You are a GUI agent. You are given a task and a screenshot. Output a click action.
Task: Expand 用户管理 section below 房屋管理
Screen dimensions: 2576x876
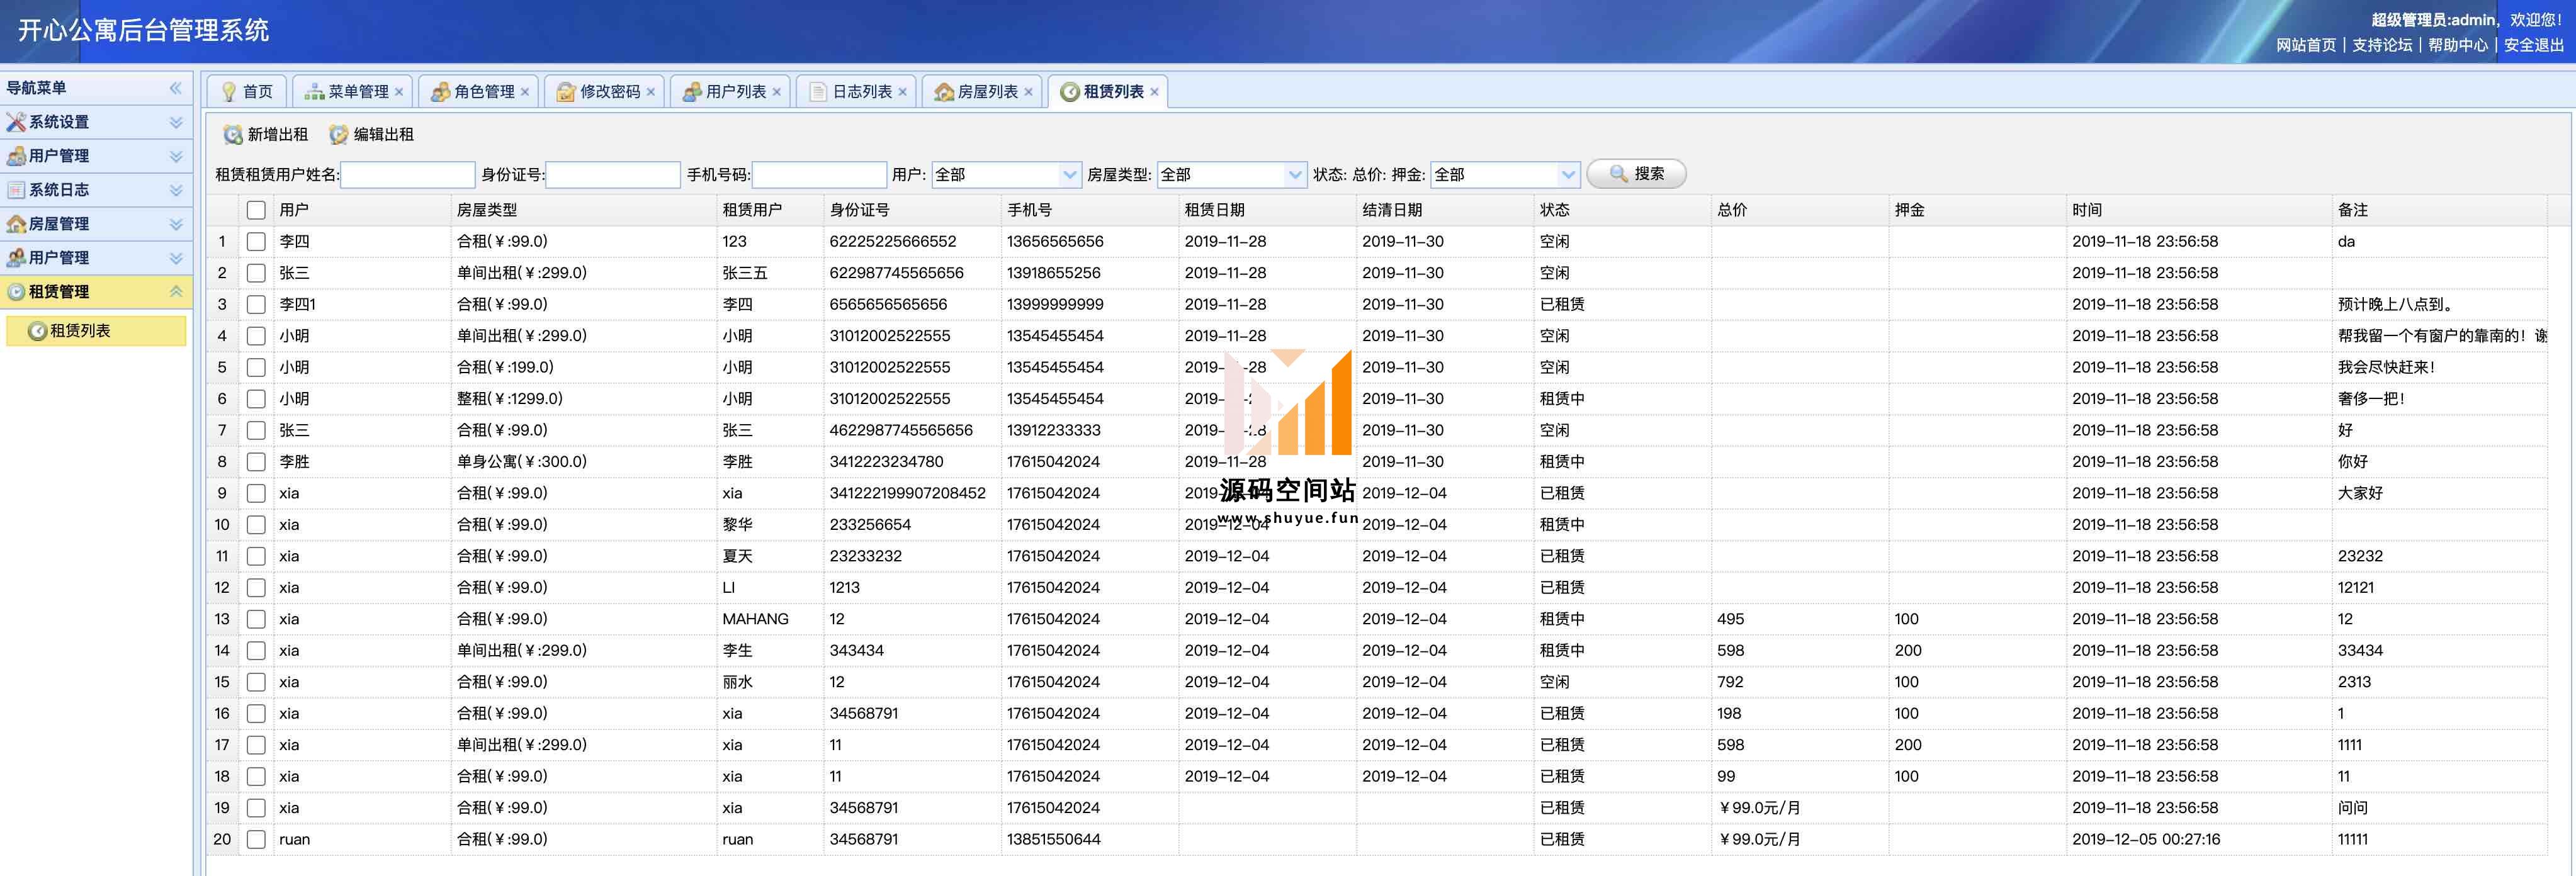coord(176,258)
